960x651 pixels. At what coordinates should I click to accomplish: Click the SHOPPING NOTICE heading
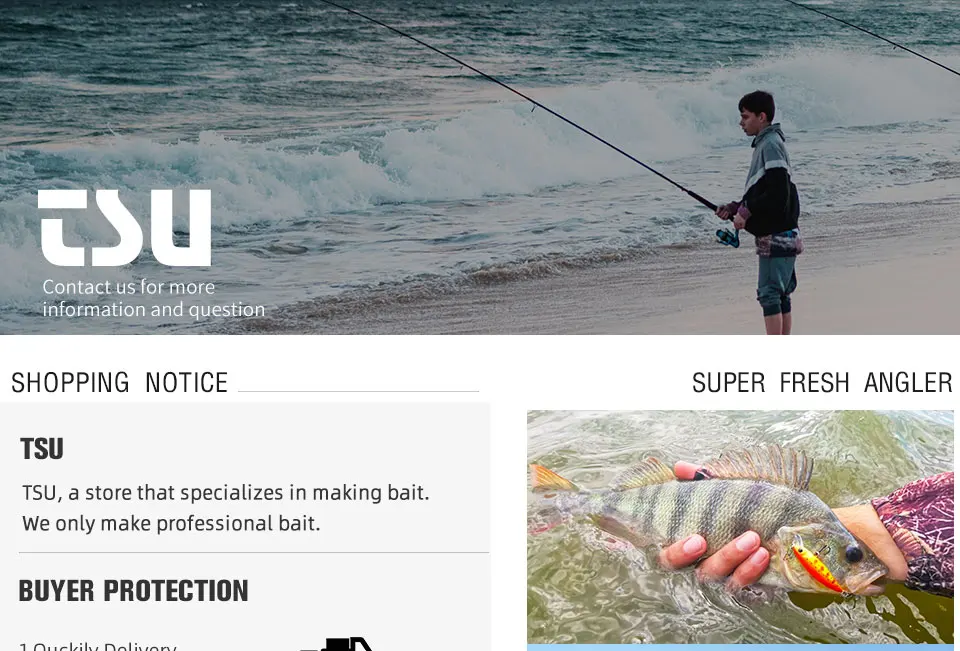click(x=119, y=383)
